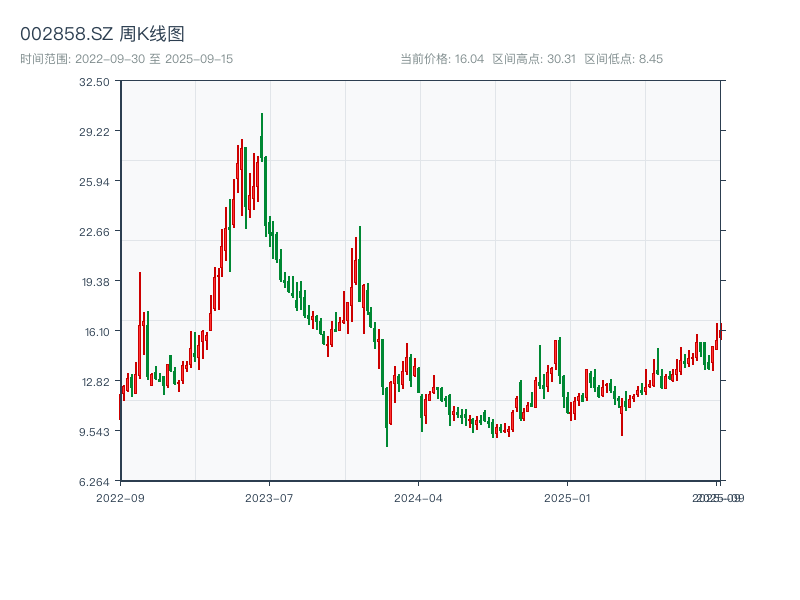Click the 区间低点: 8.45 label
The image size is (800, 600).
[623, 59]
